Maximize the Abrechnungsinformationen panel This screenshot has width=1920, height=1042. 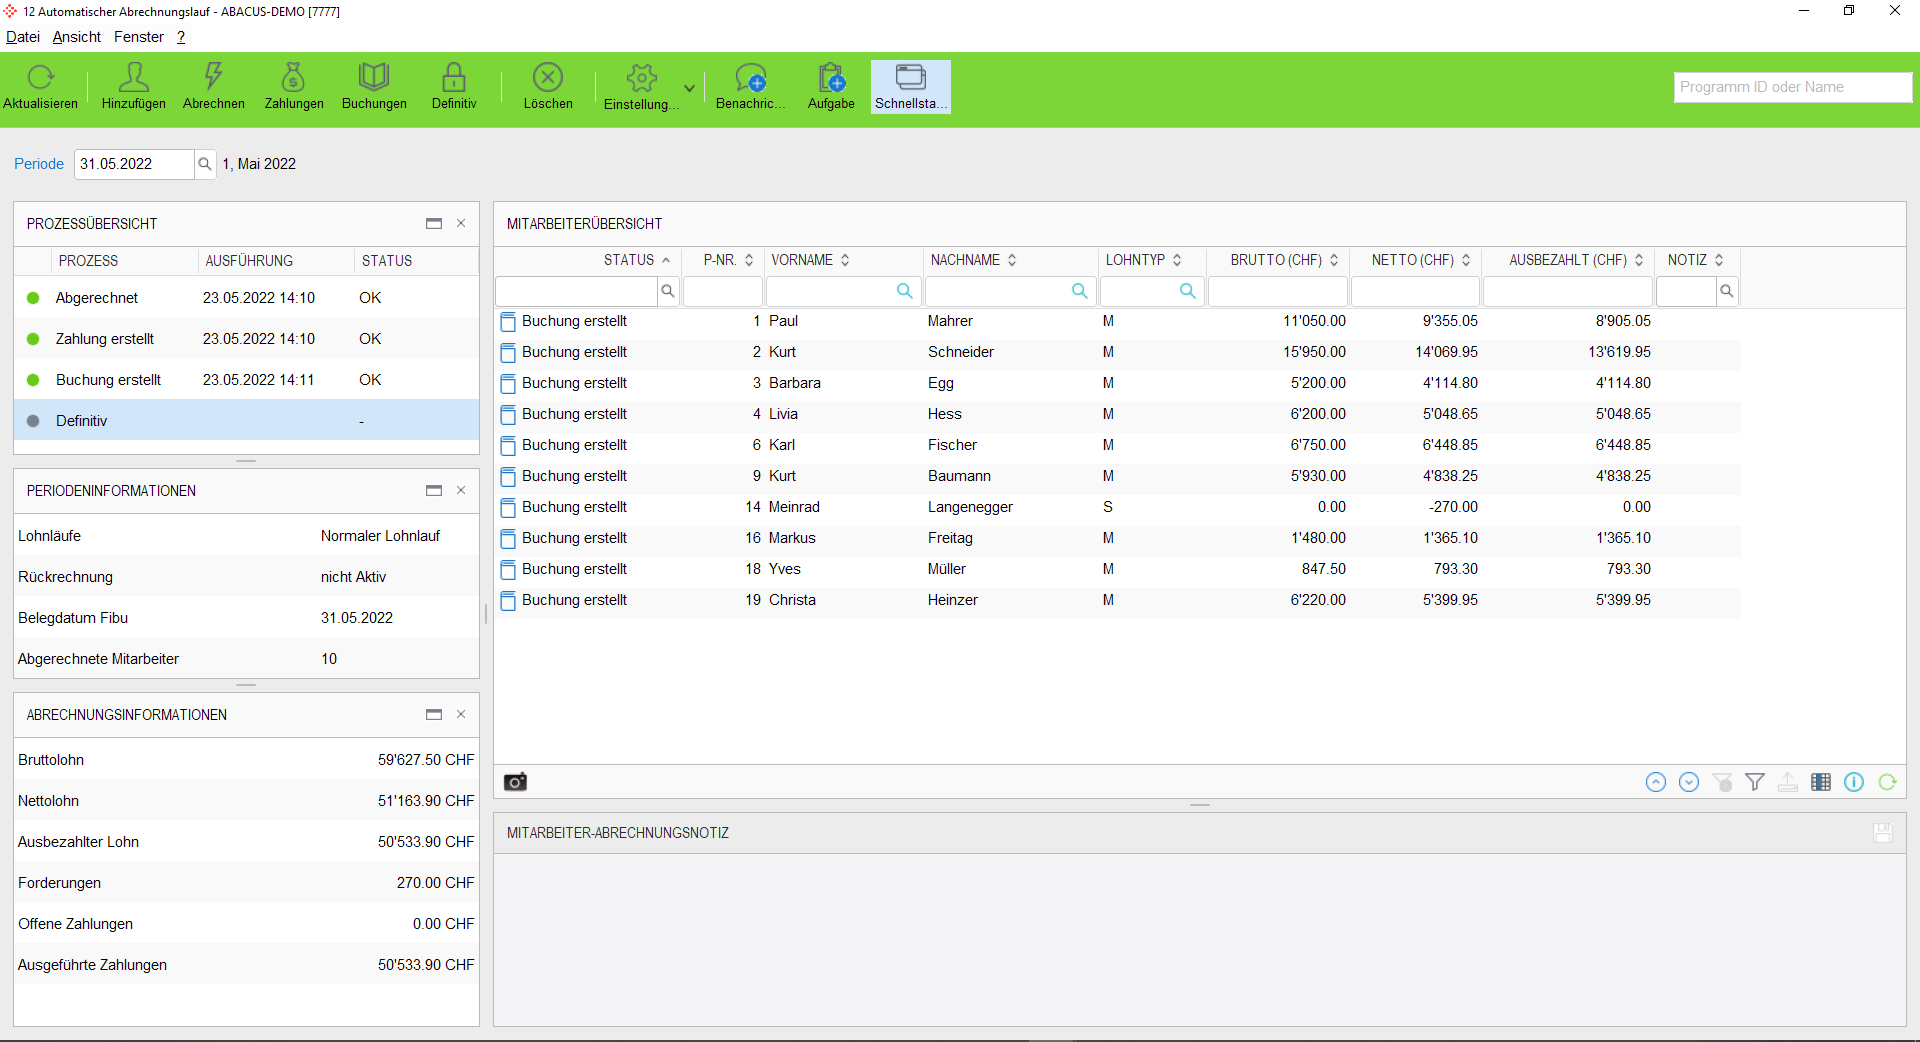(434, 714)
